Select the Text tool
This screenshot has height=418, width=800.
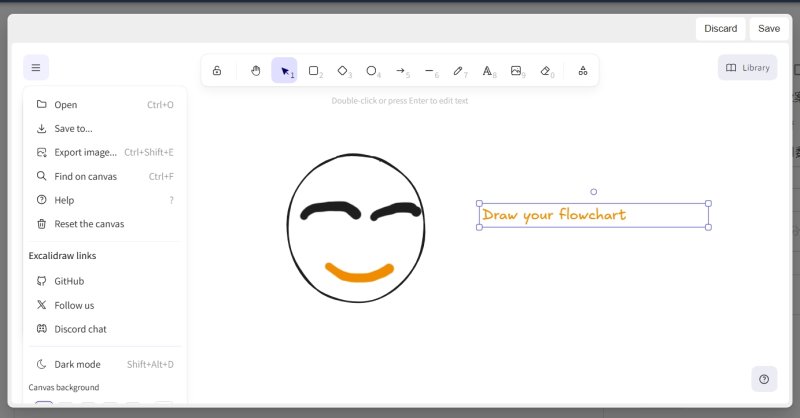(x=487, y=71)
